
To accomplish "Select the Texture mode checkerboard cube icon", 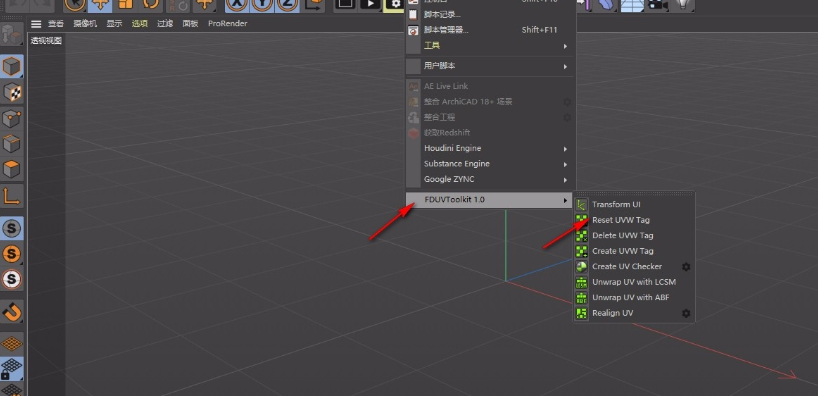I will [11, 92].
